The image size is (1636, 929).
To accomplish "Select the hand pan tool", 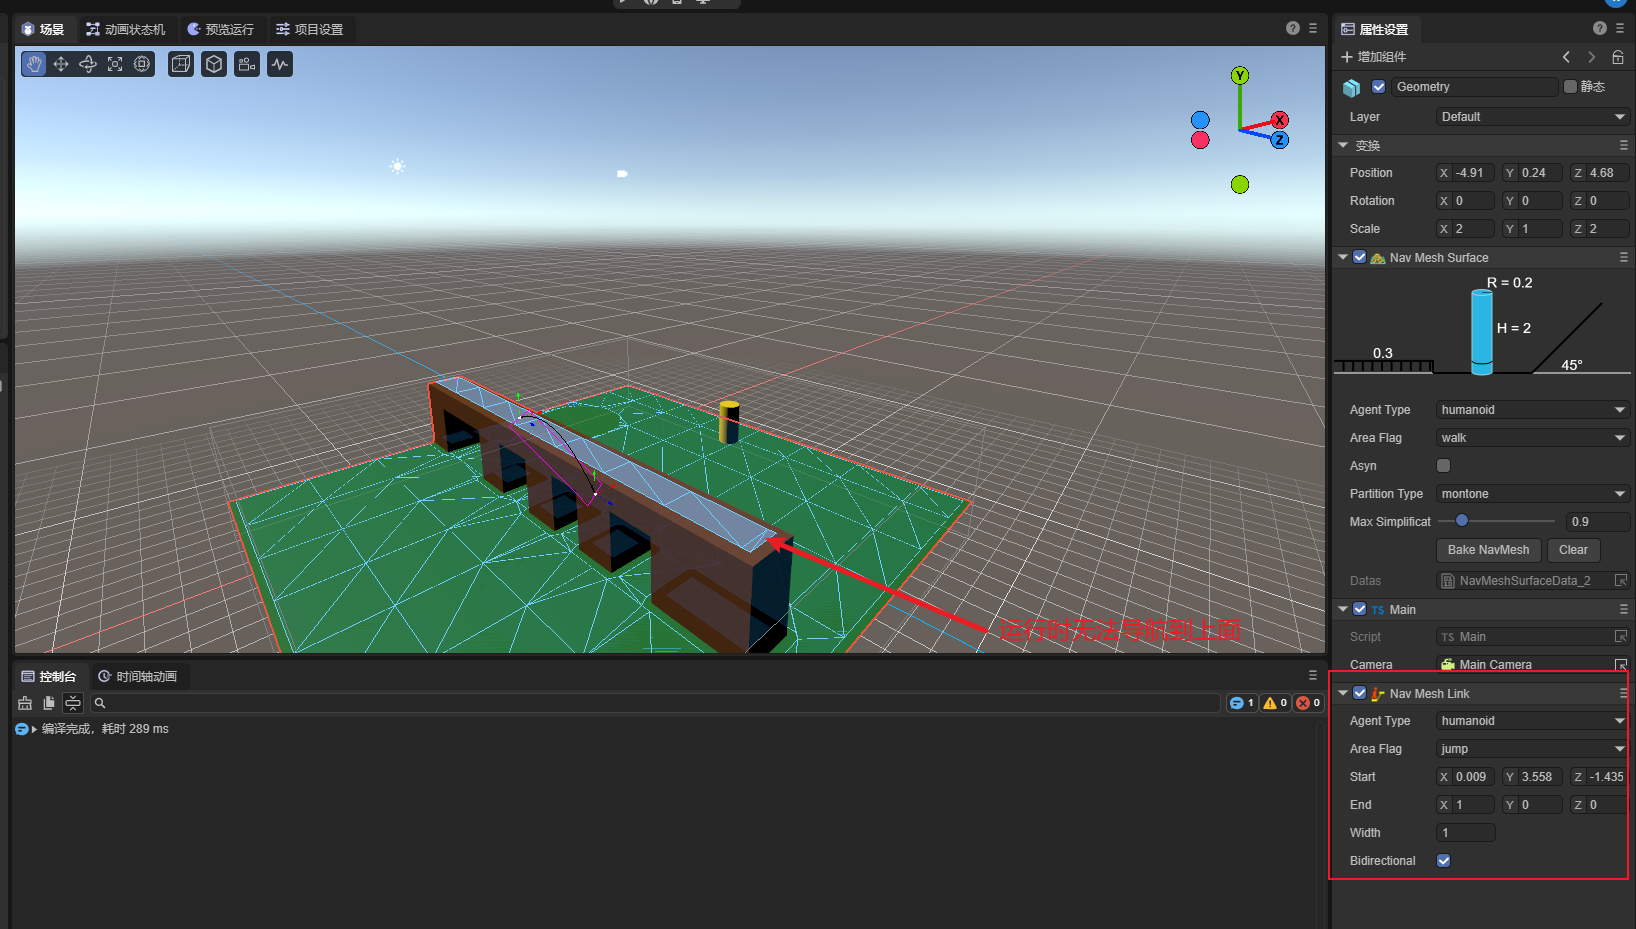I will [x=34, y=64].
